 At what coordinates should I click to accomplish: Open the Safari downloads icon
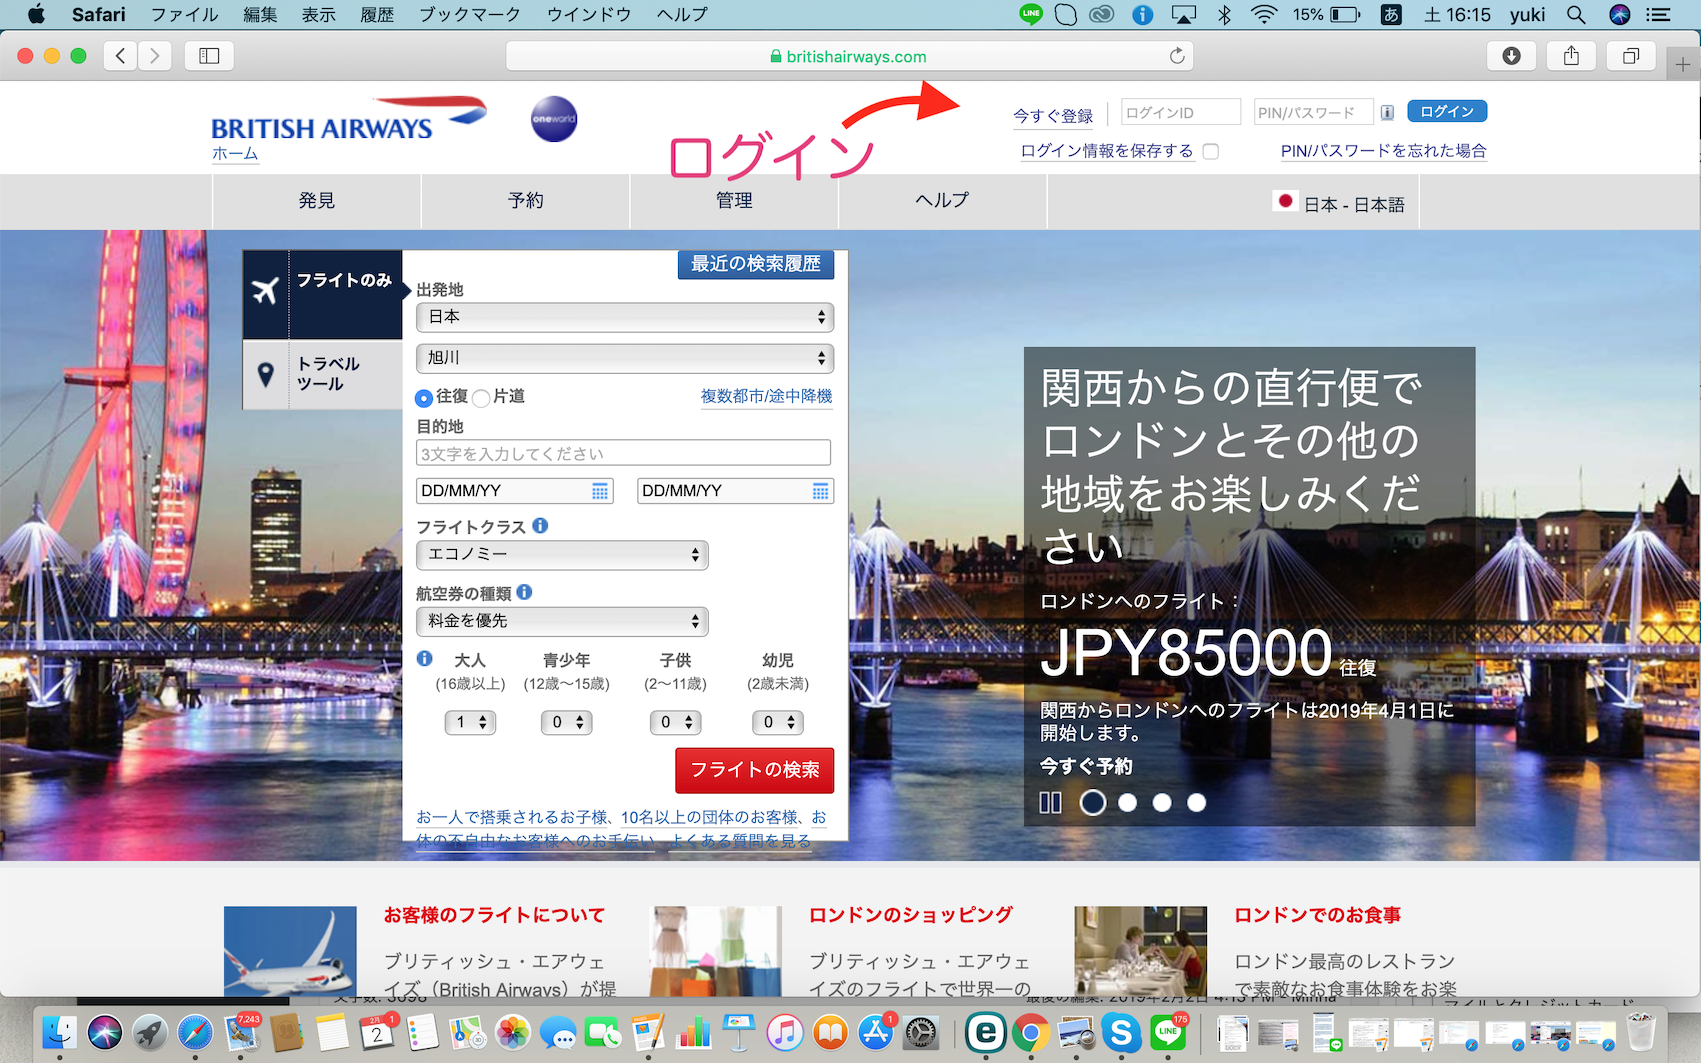pyautogui.click(x=1511, y=56)
